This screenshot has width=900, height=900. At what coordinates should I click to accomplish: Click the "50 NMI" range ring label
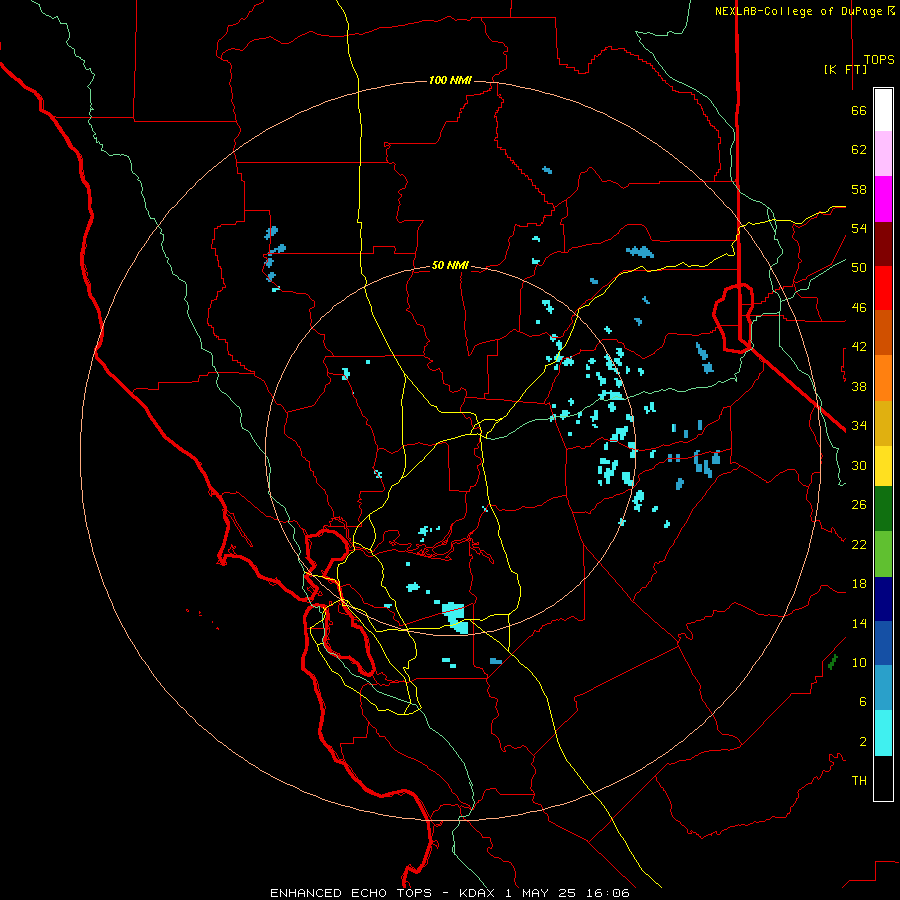(450, 265)
